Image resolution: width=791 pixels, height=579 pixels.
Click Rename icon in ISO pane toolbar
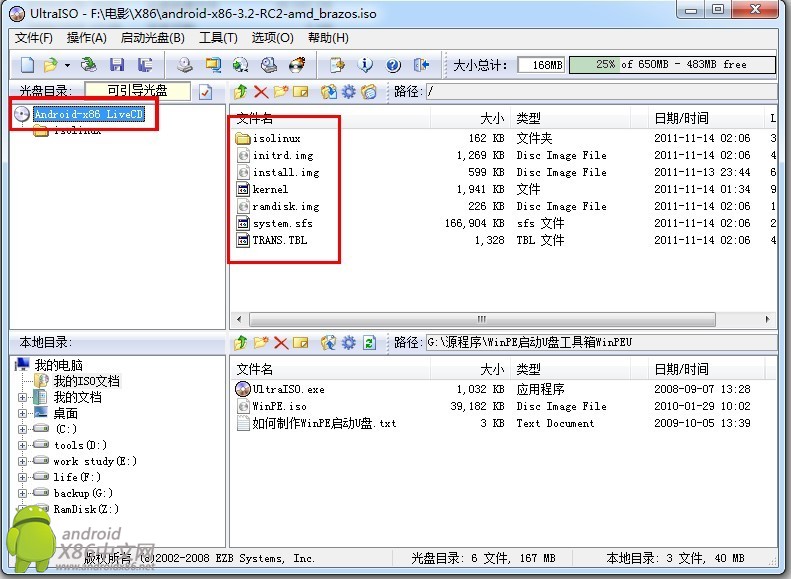point(301,92)
